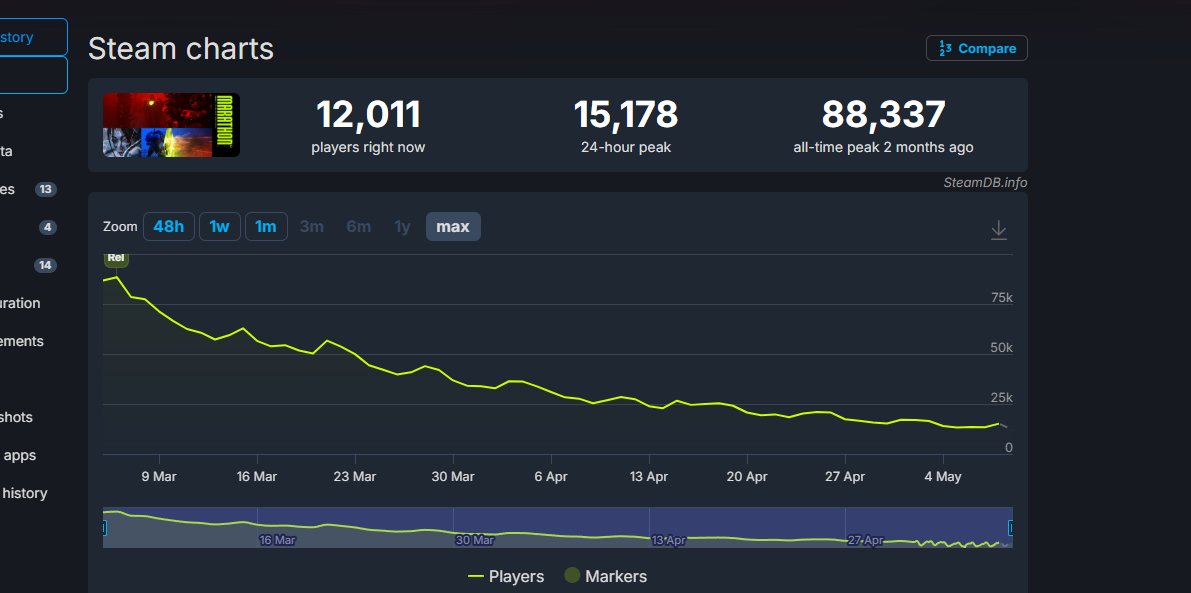Select the max zoom range
The width and height of the screenshot is (1191, 593).
pyautogui.click(x=453, y=226)
